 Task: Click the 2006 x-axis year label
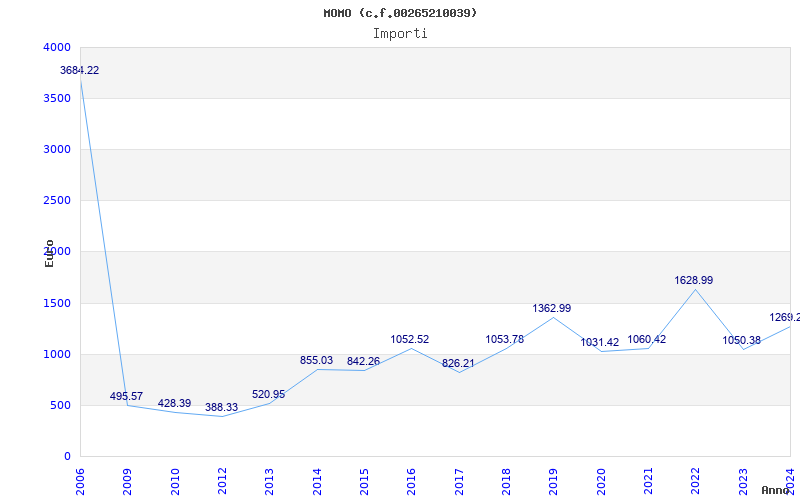[x=80, y=481]
